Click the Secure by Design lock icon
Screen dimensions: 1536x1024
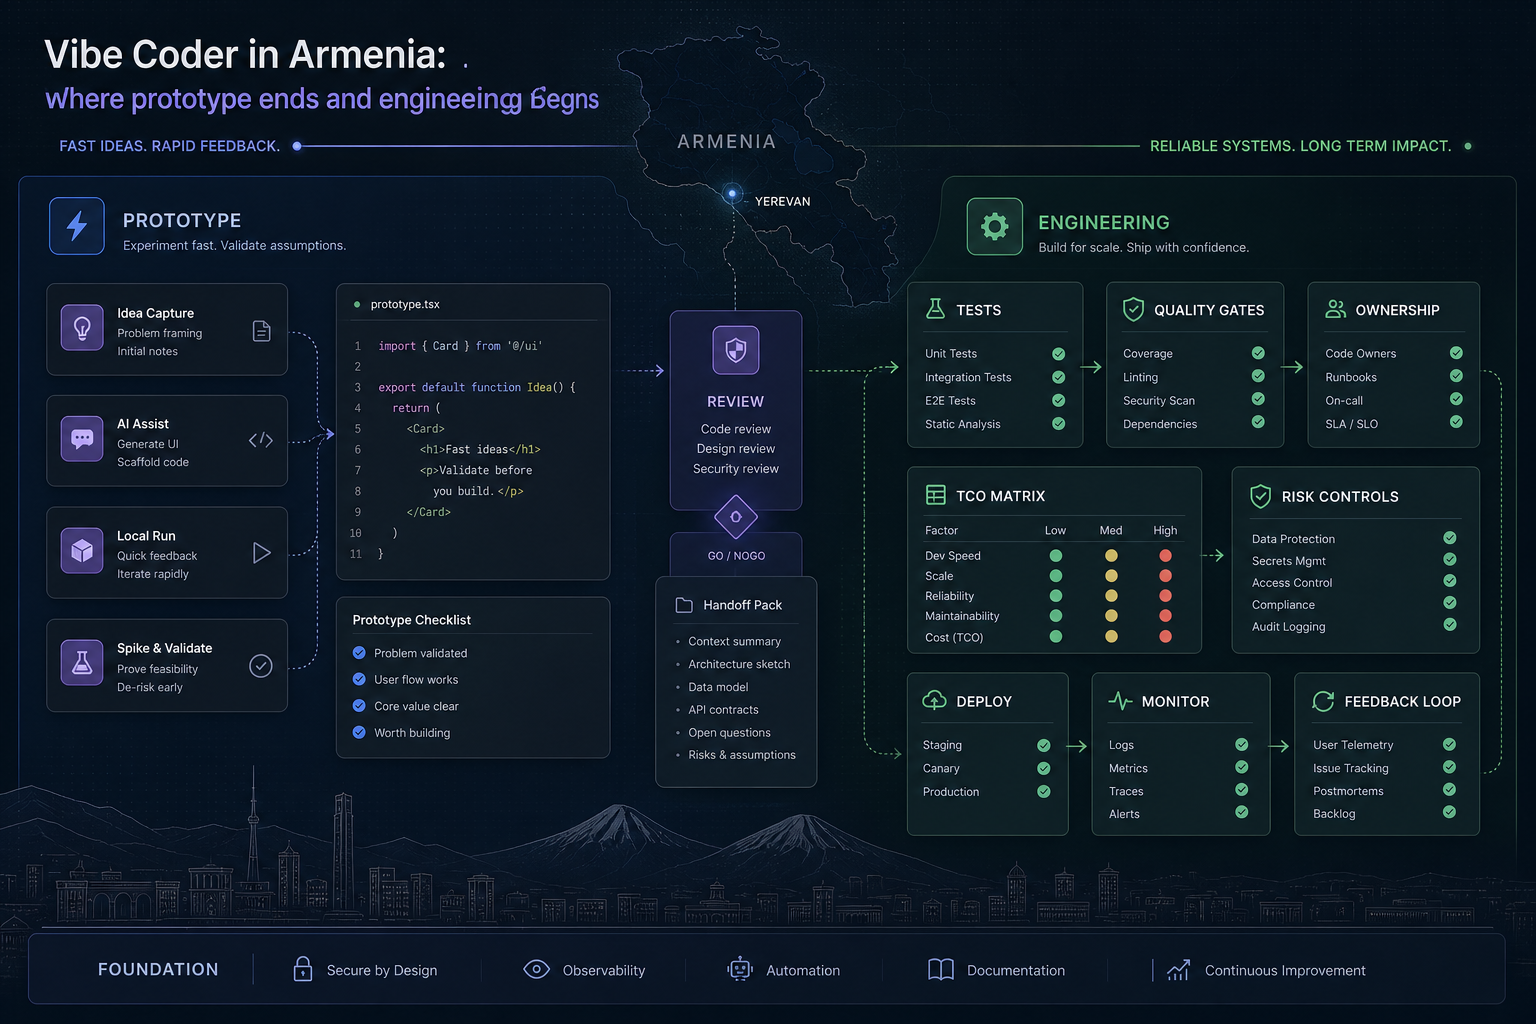(303, 968)
